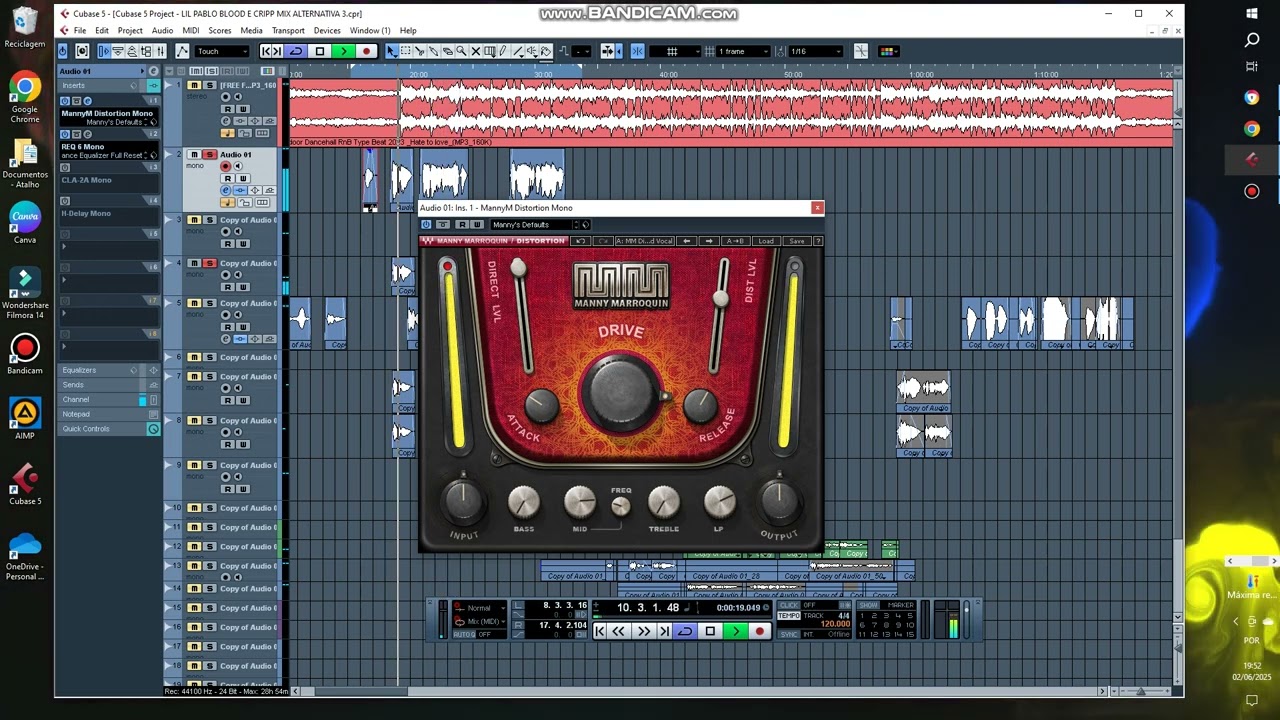Toggle A/B setup 'A: MM Di..d Vocal'
1280x720 pixels.
[x=645, y=241]
